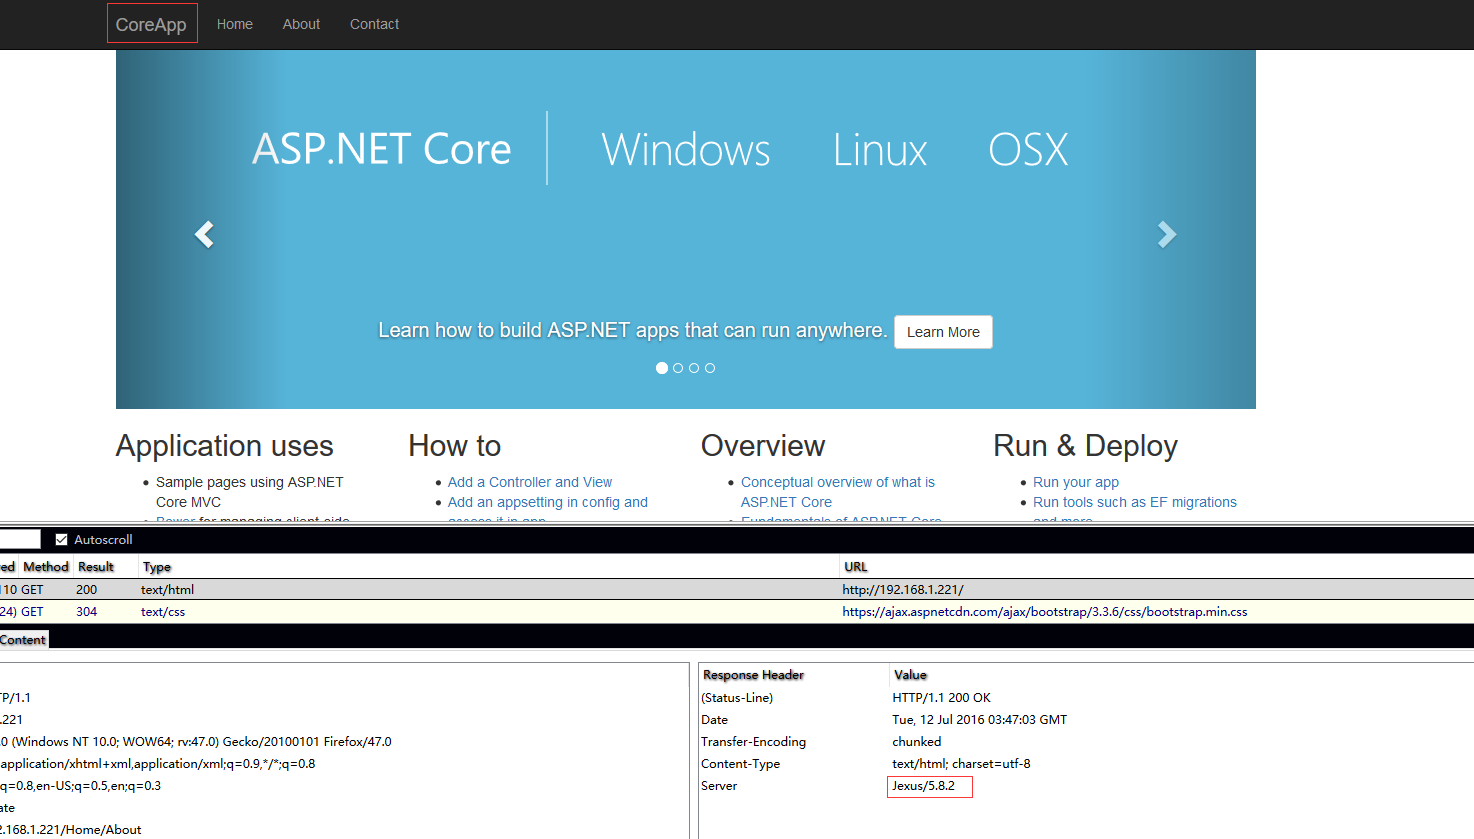This screenshot has width=1474, height=839.
Task: Select the (Status-Line) header name
Action: pos(737,698)
